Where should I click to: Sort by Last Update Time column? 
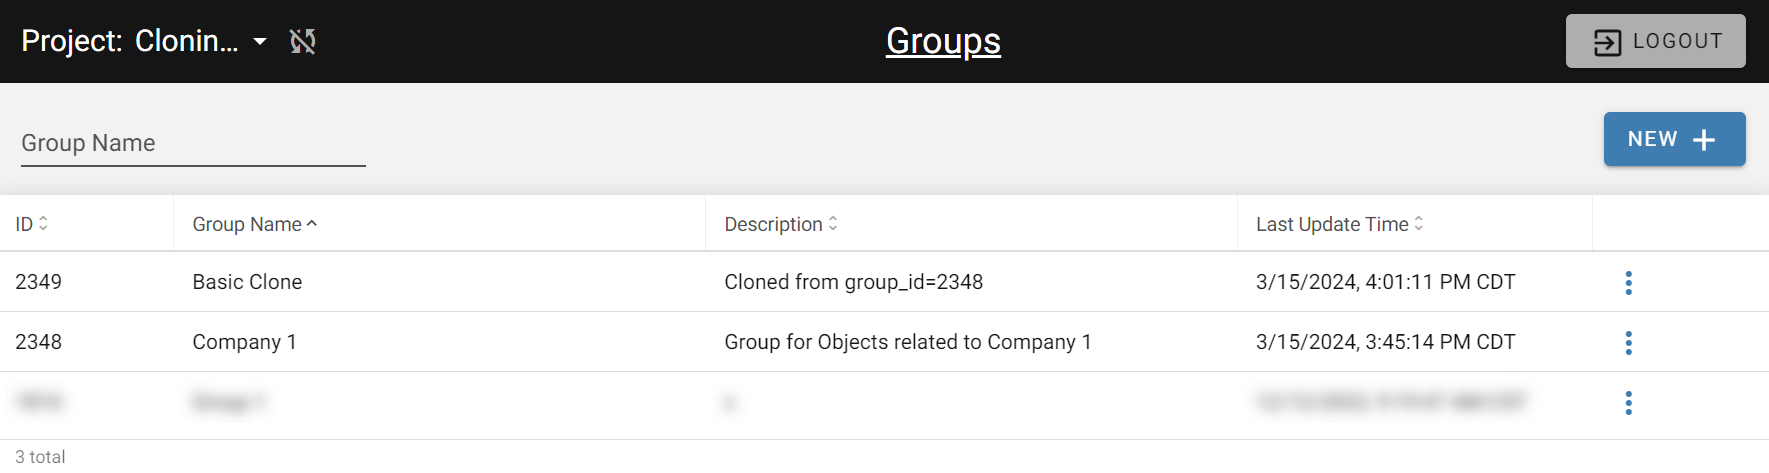1339,224
